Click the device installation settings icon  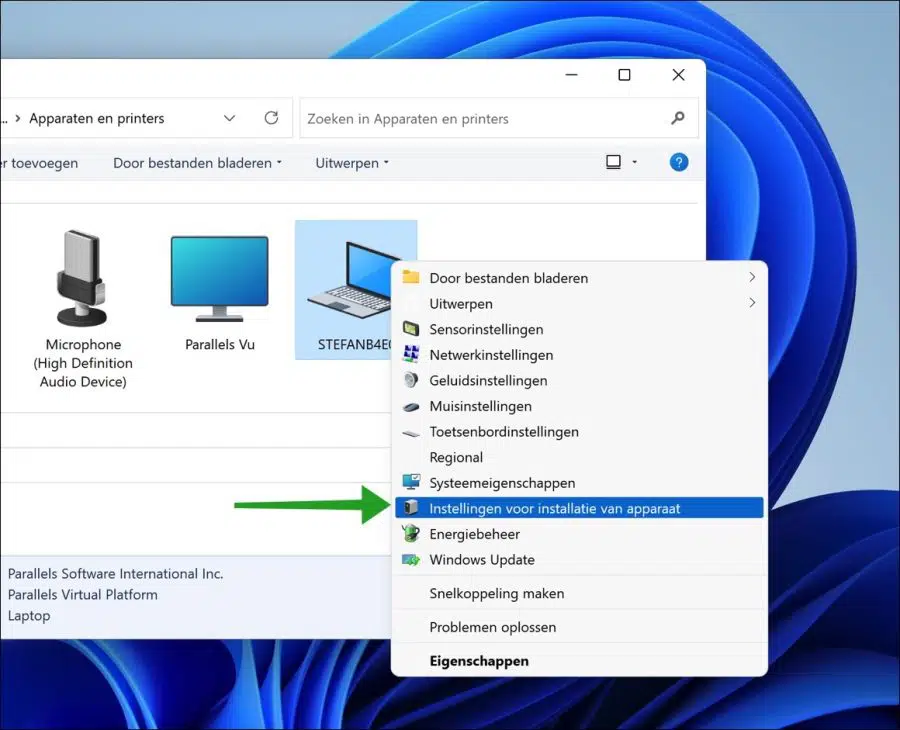click(x=410, y=508)
